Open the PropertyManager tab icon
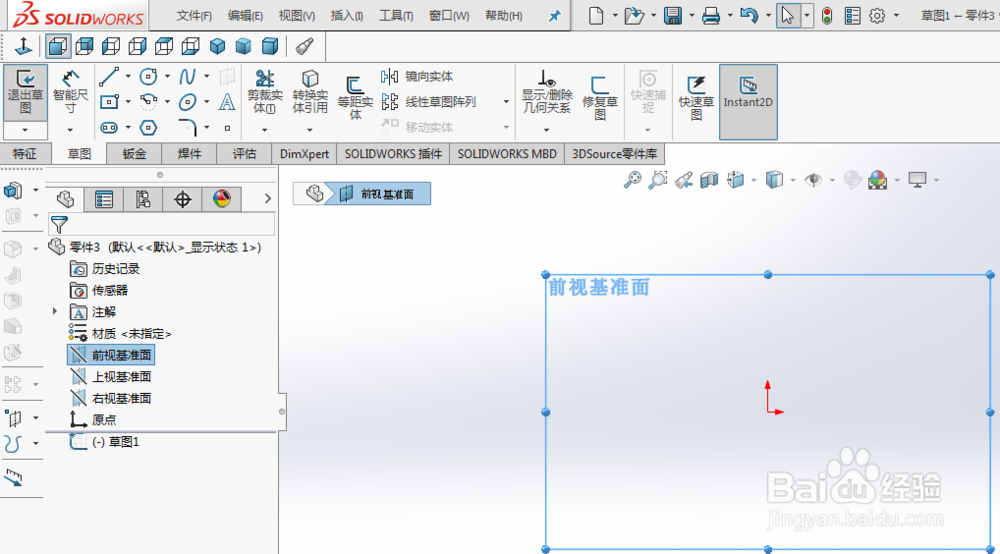Viewport: 1000px width, 554px height. (103, 200)
